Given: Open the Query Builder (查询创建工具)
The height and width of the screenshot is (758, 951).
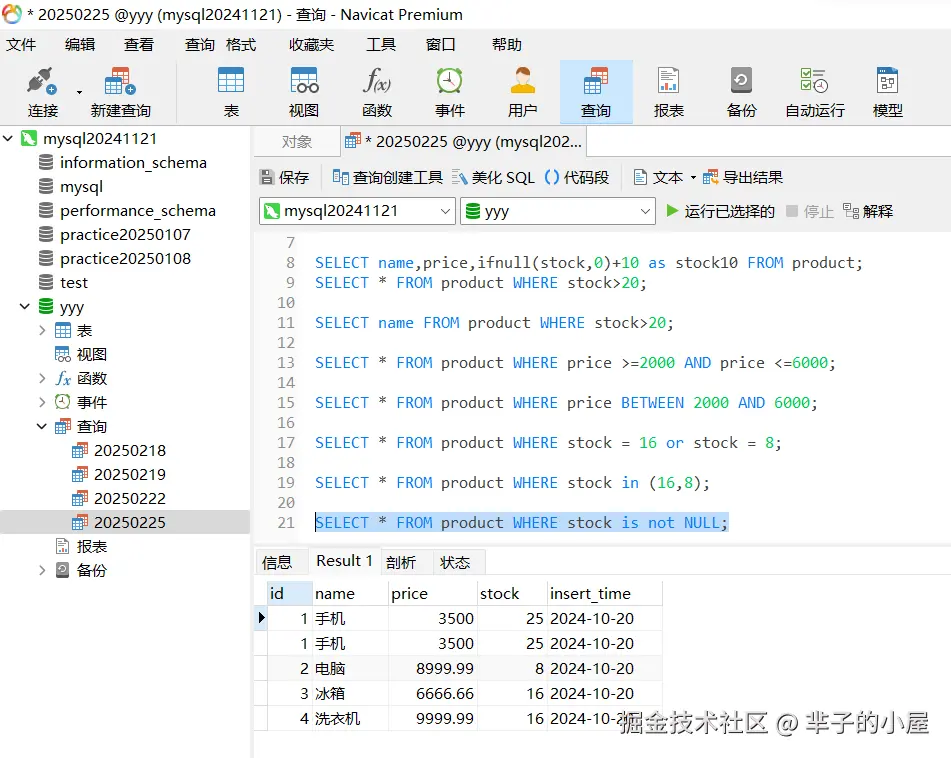Looking at the screenshot, I should click(388, 177).
